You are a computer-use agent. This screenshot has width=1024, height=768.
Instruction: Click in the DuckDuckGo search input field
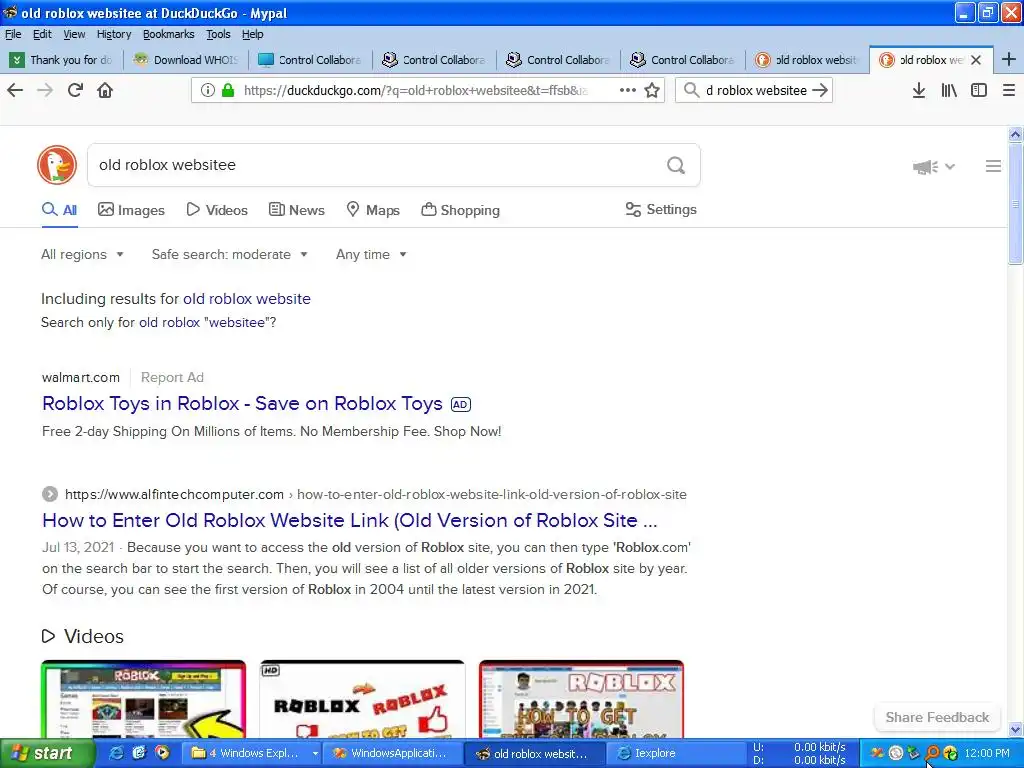point(379,165)
